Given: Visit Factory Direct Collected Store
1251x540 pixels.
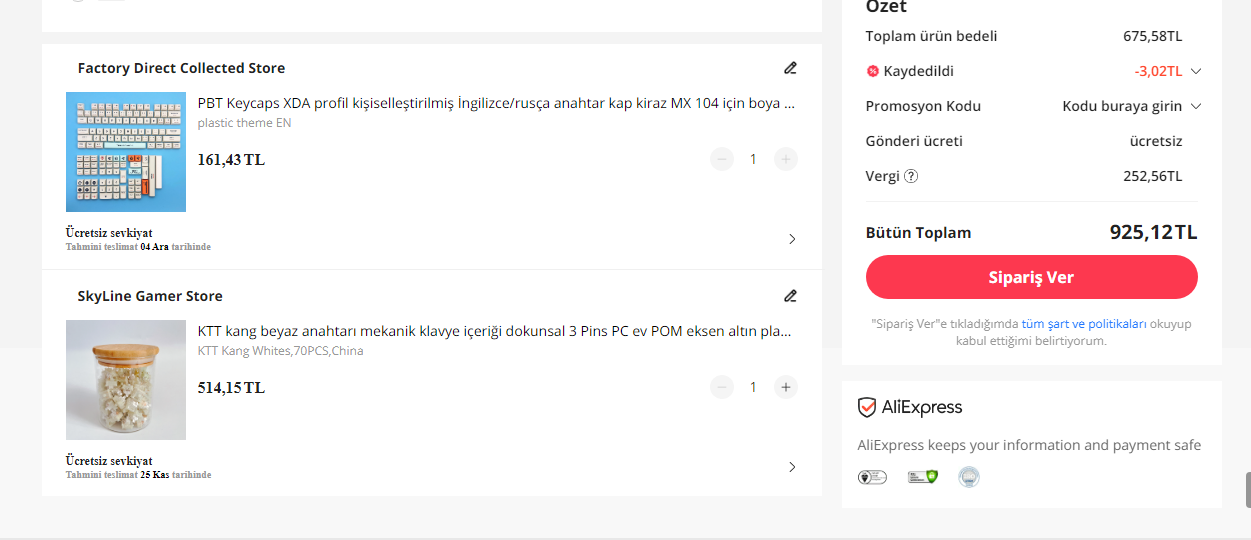Looking at the screenshot, I should click(181, 68).
